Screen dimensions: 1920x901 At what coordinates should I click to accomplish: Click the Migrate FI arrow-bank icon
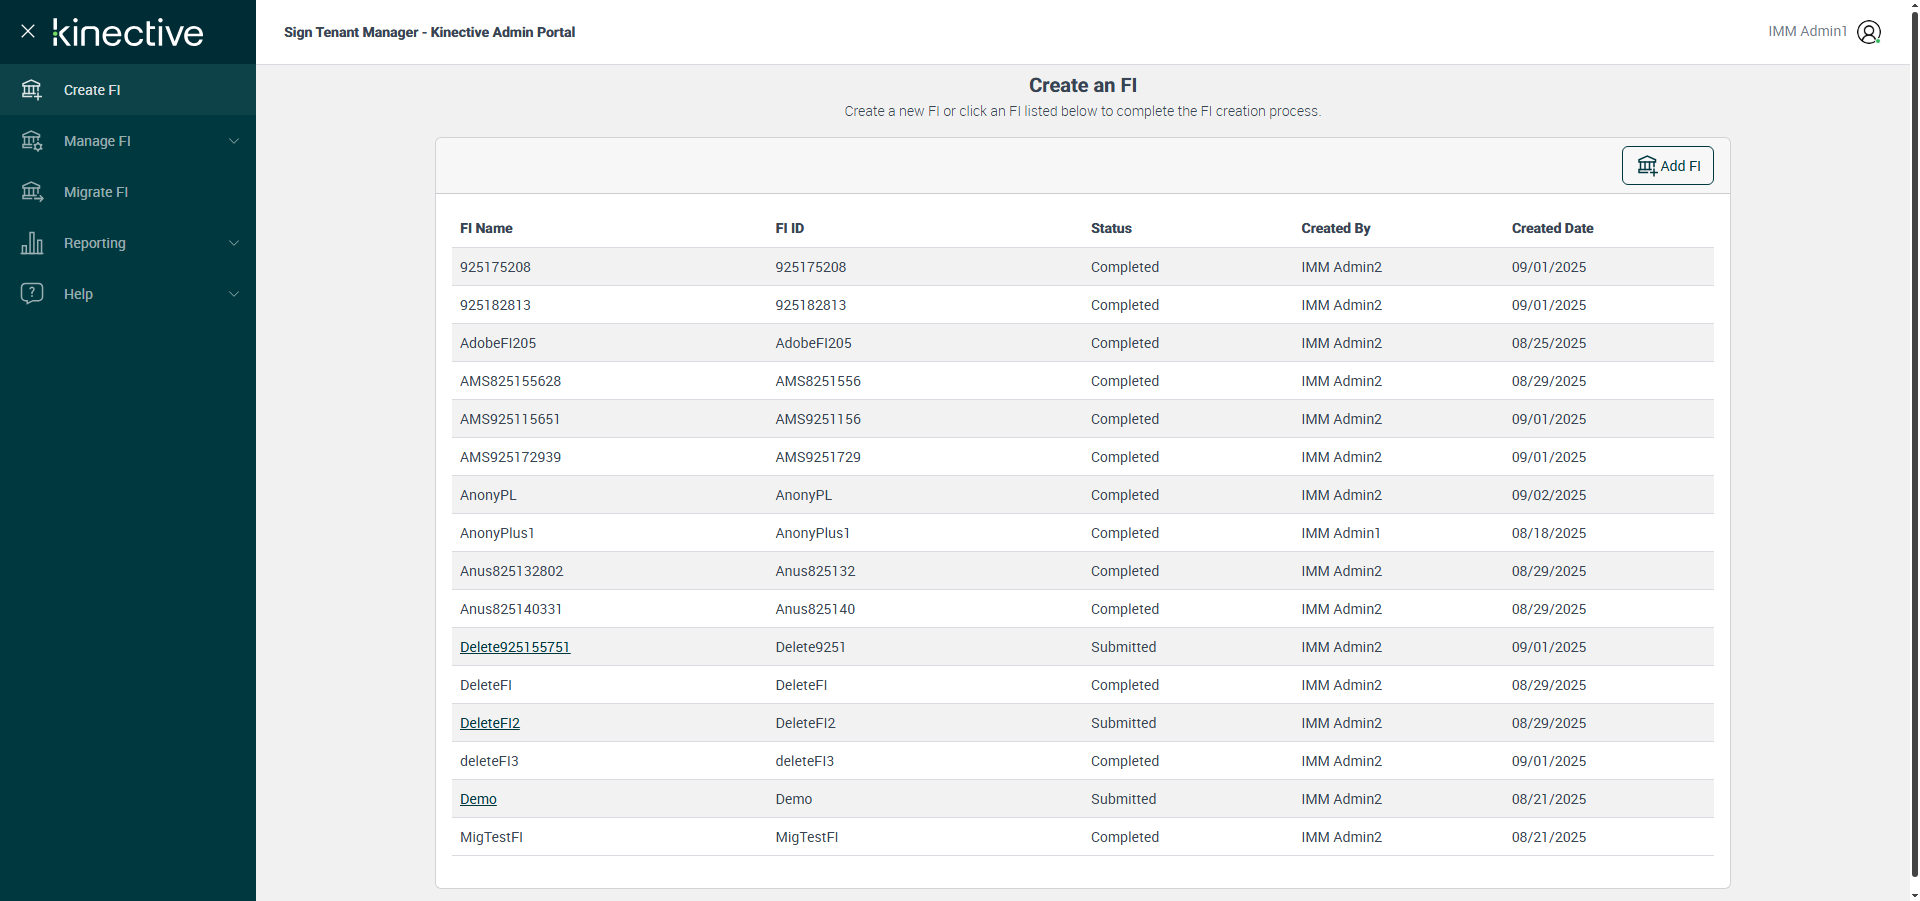[32, 192]
